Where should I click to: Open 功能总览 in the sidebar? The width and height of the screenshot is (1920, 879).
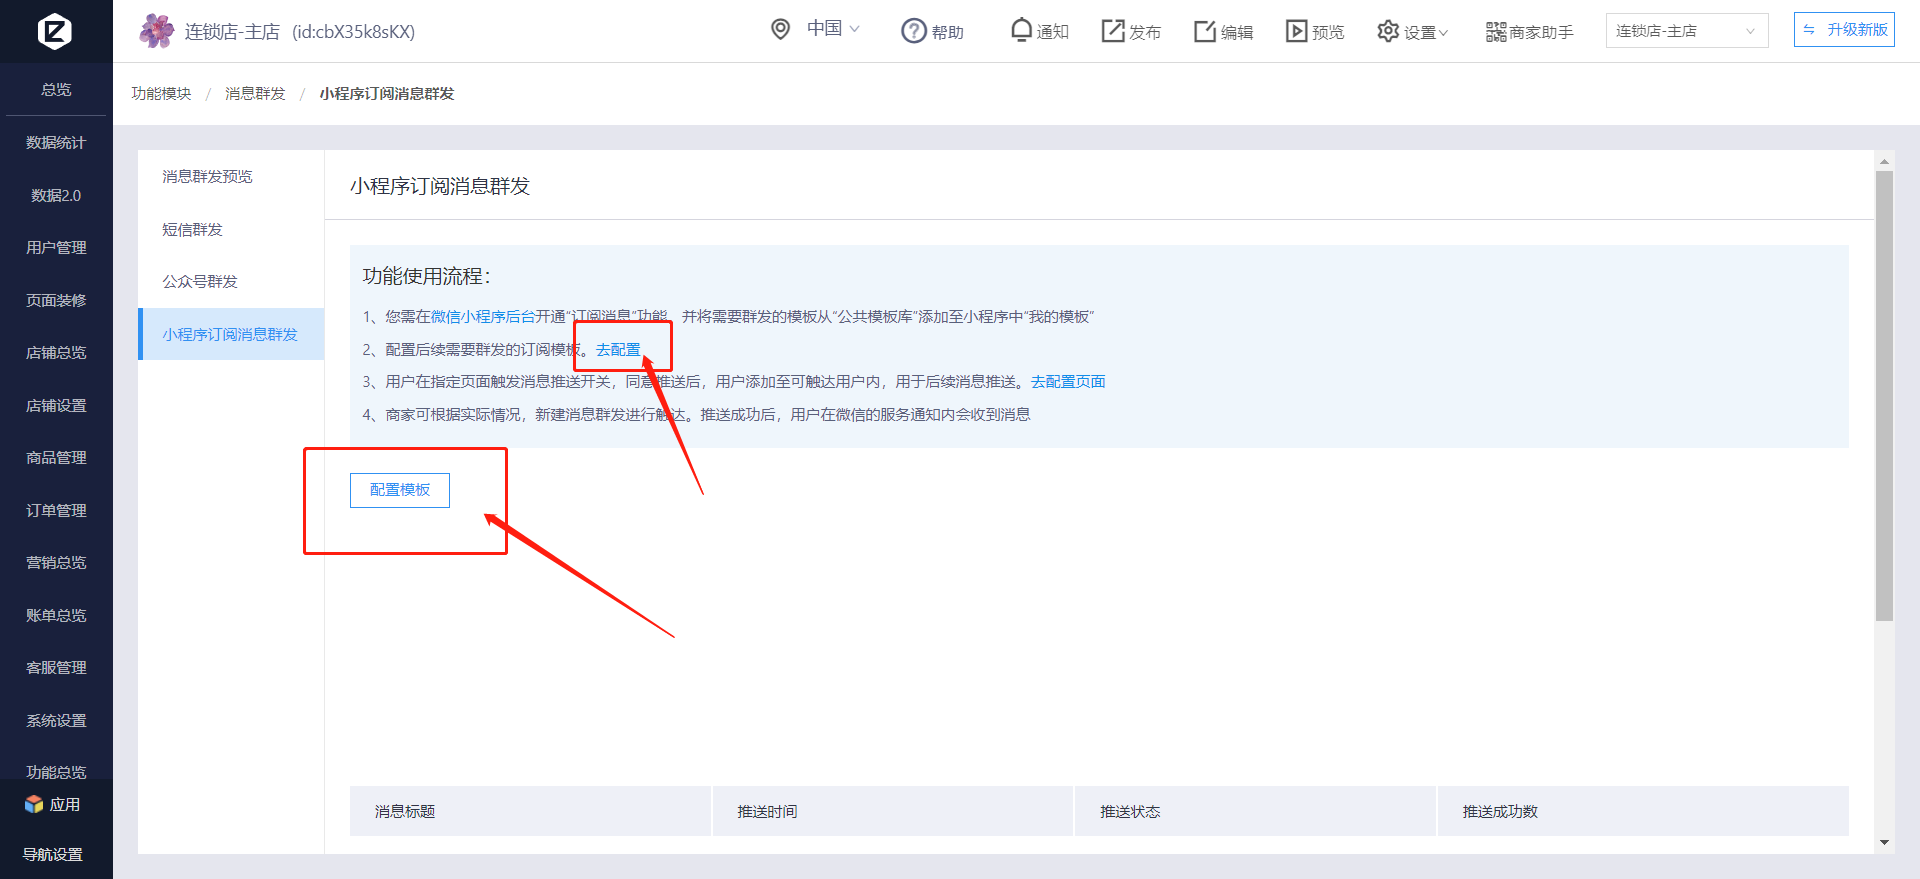pos(56,771)
